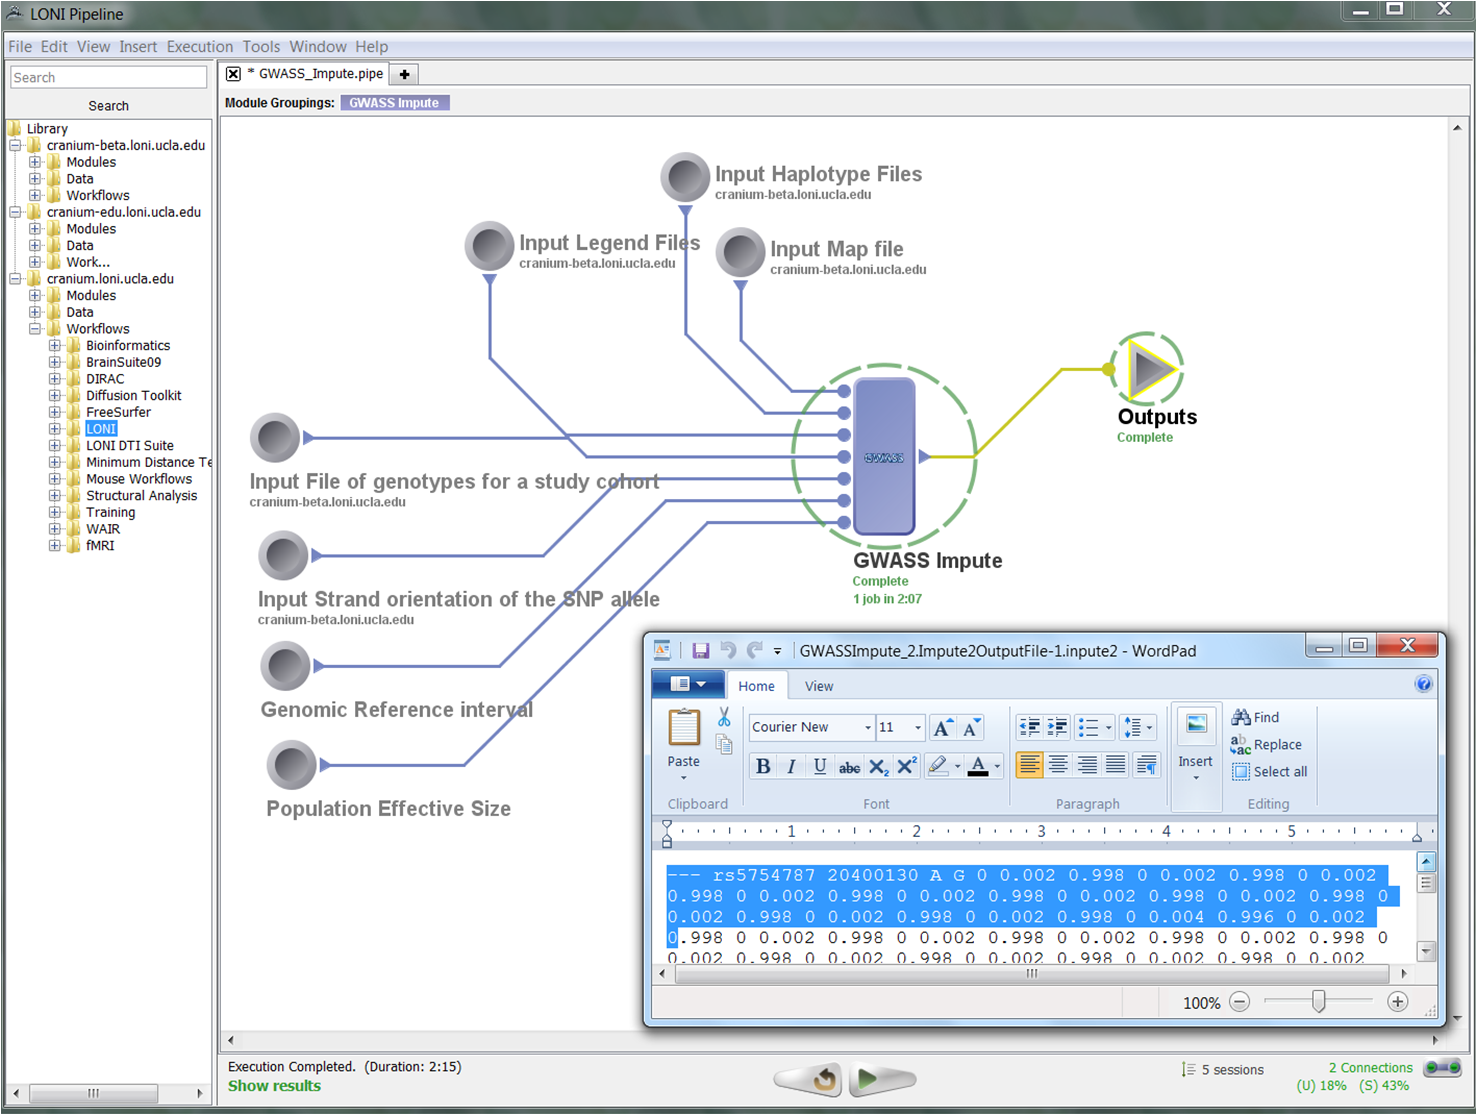Click the WordPad zoom slider handle

(x=1319, y=1001)
